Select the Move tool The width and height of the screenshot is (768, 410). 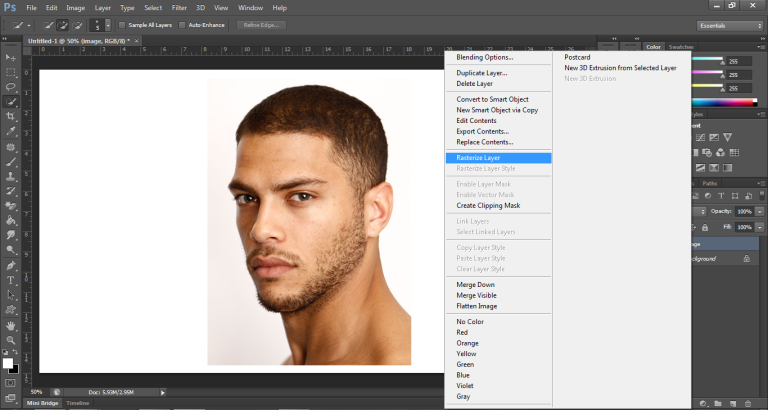tap(11, 58)
